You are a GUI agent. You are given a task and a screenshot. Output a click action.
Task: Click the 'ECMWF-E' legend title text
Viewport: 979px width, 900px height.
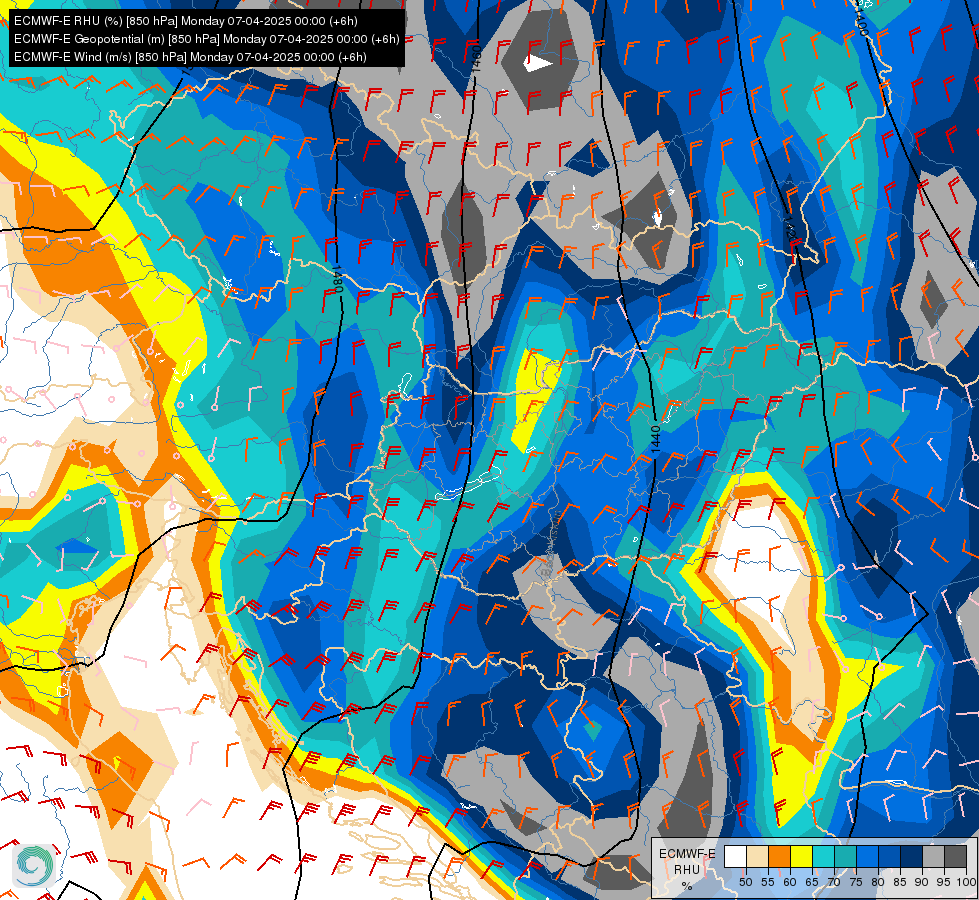(x=687, y=854)
